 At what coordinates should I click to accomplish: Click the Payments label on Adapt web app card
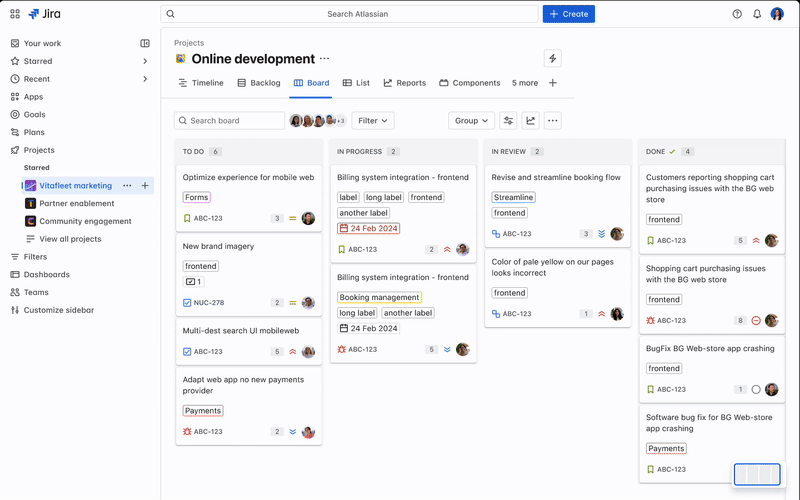(x=203, y=411)
